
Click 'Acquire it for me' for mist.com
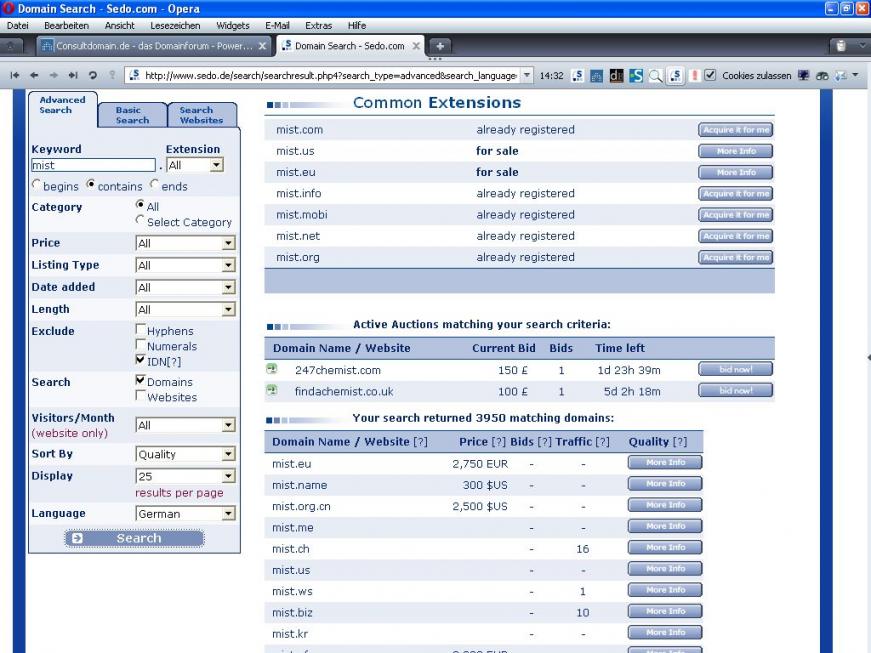pyautogui.click(x=735, y=130)
